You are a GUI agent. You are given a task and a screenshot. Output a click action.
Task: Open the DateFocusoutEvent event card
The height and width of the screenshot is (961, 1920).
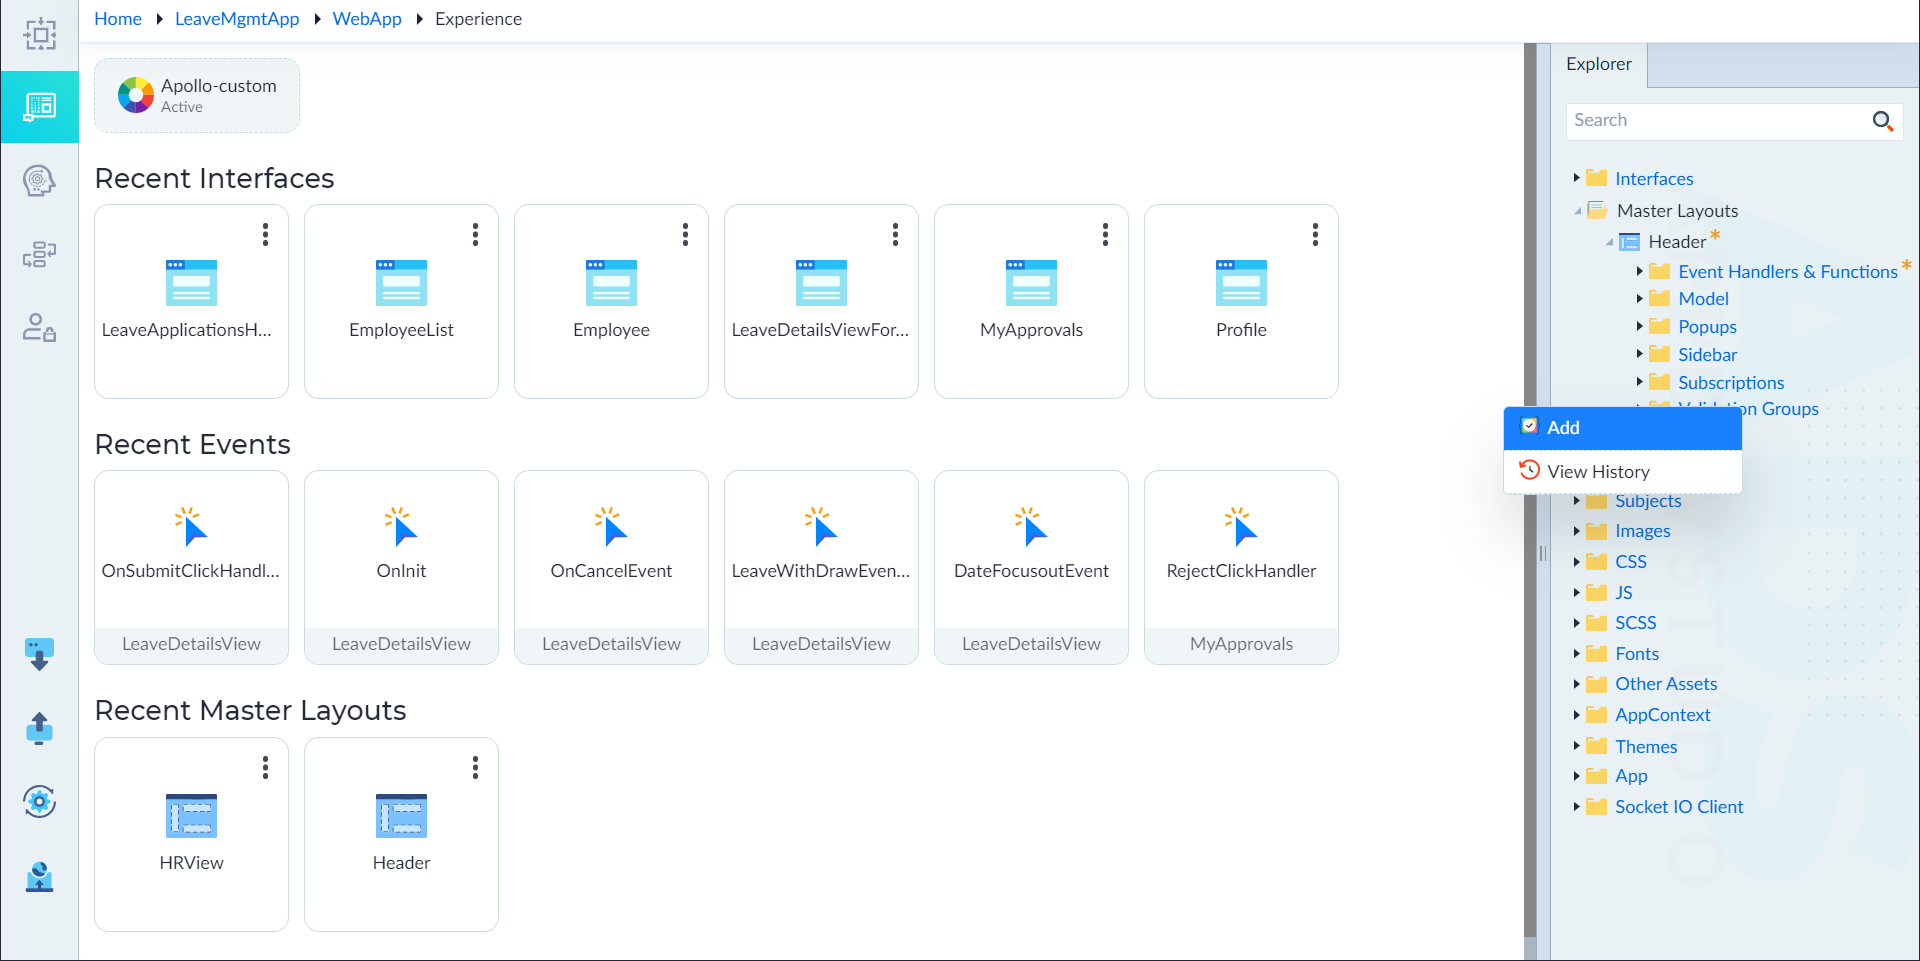(1031, 567)
